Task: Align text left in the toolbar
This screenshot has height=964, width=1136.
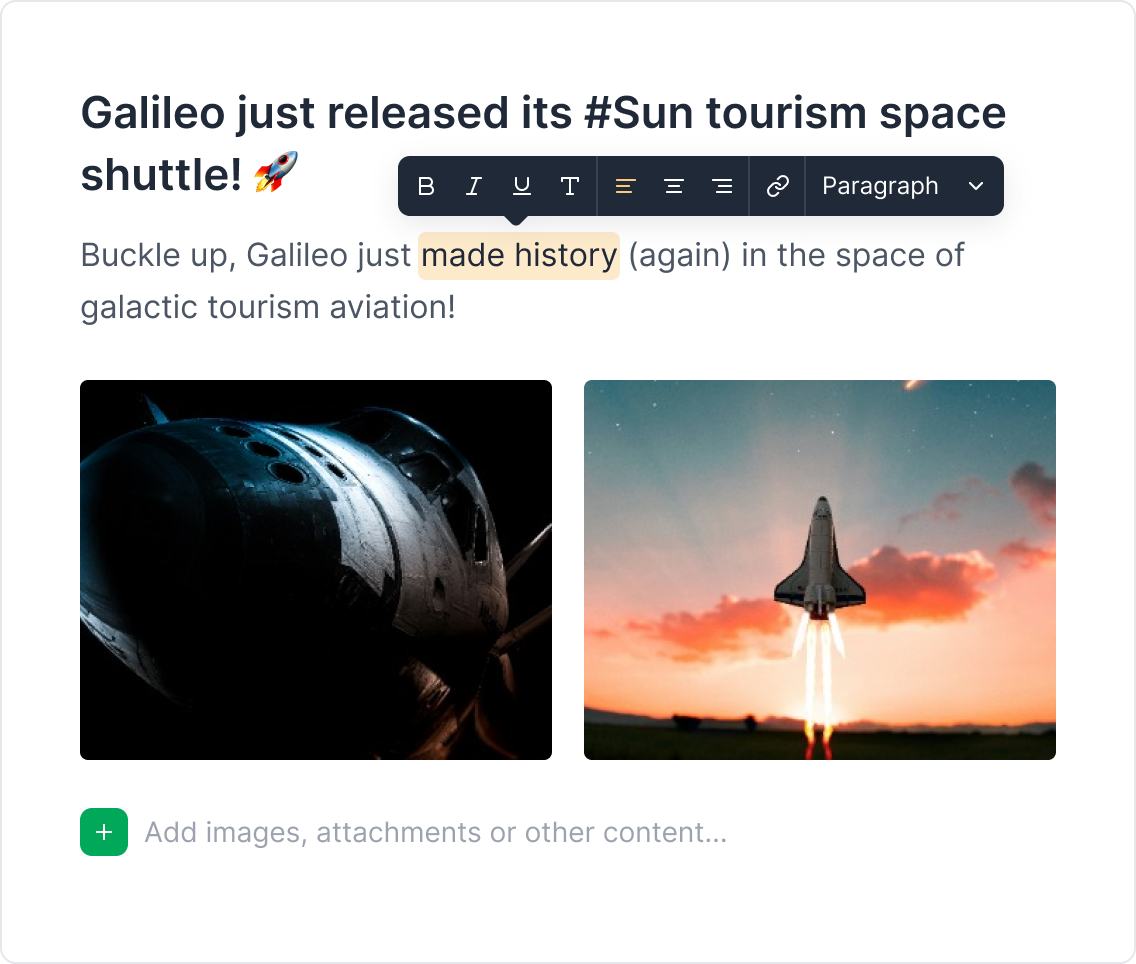Action: pyautogui.click(x=625, y=186)
